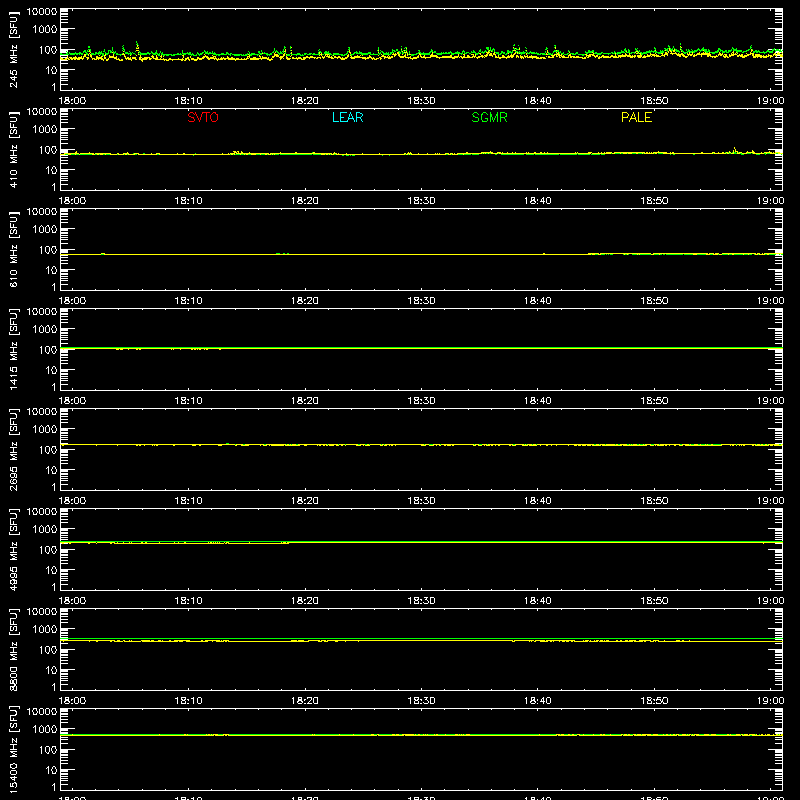The height and width of the screenshot is (800, 800).
Task: Select the 4995 MHz [SFU] axis title
Action: pos(14,549)
